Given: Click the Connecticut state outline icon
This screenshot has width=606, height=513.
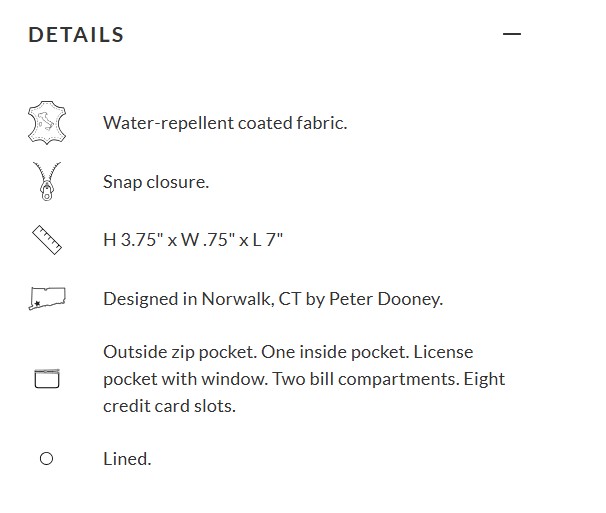Looking at the screenshot, I should pos(47,298).
